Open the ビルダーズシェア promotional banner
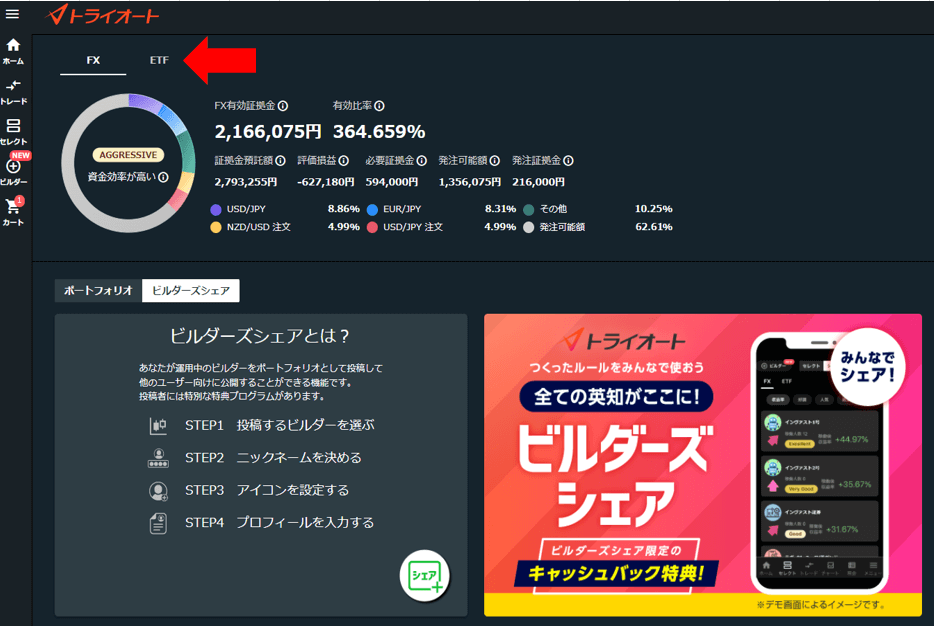Image resolution: width=934 pixels, height=626 pixels. (x=703, y=465)
